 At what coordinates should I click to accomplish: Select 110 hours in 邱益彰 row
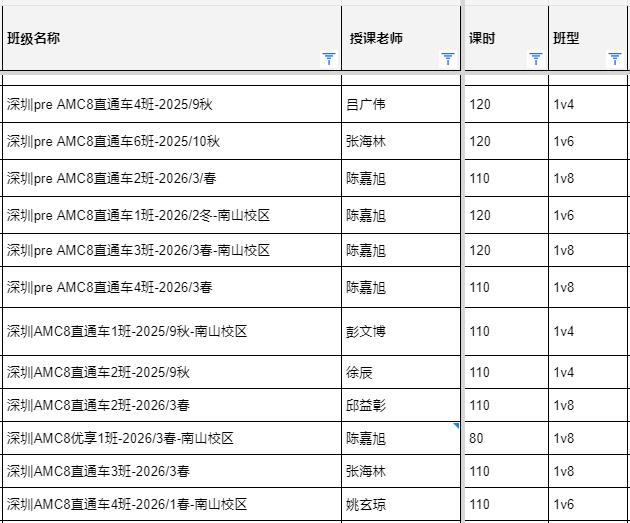506,405
